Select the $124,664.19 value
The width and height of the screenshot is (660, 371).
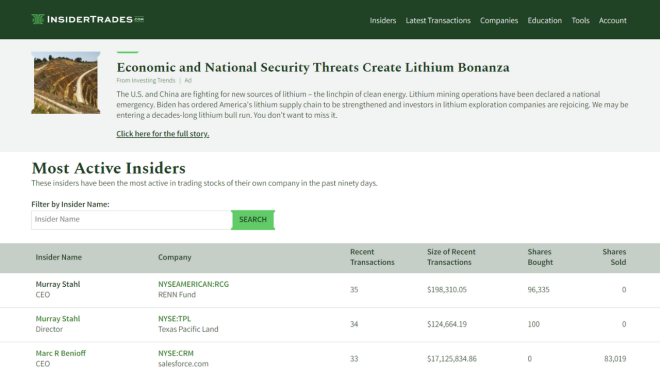point(447,324)
